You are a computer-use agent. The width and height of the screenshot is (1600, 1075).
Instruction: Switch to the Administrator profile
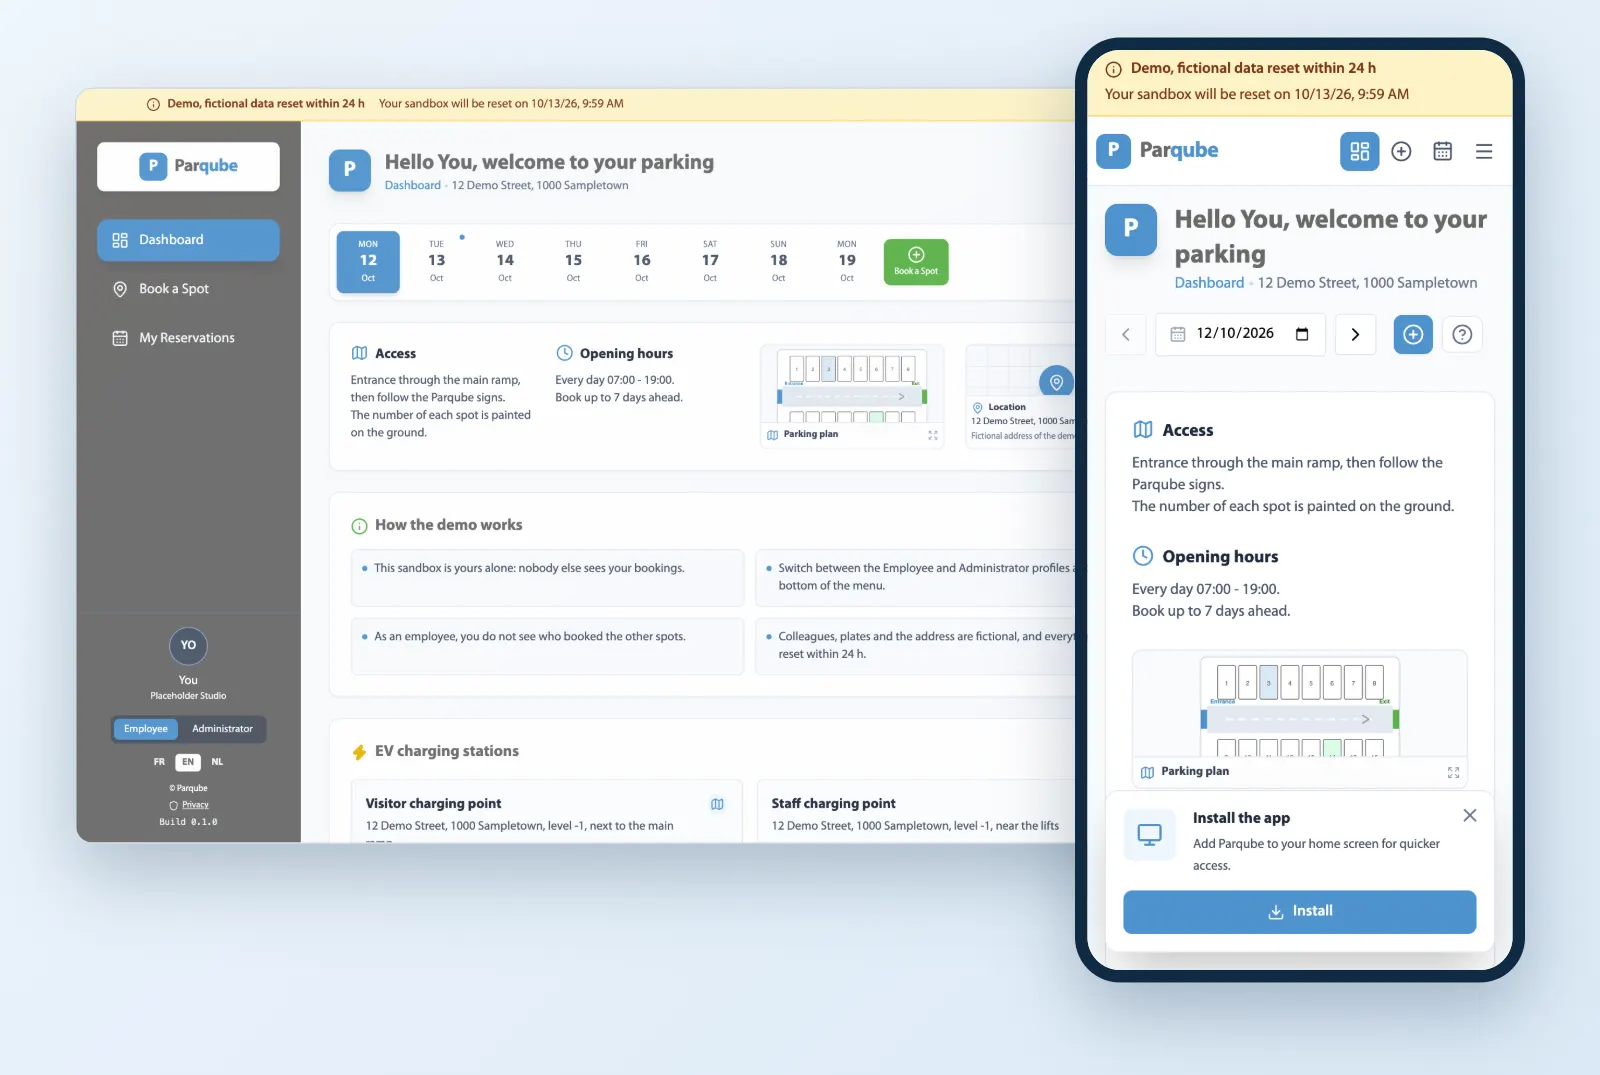(x=222, y=729)
